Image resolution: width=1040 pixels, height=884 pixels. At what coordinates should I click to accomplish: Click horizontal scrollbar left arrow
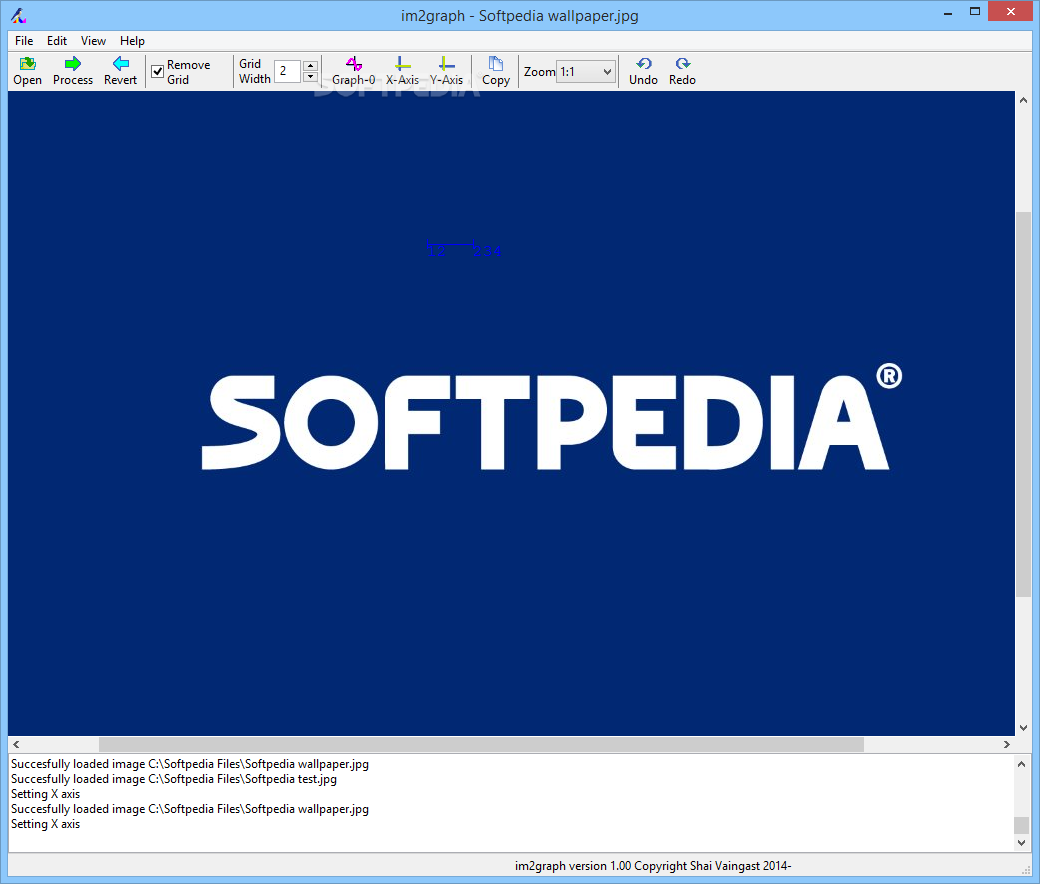(x=16, y=744)
